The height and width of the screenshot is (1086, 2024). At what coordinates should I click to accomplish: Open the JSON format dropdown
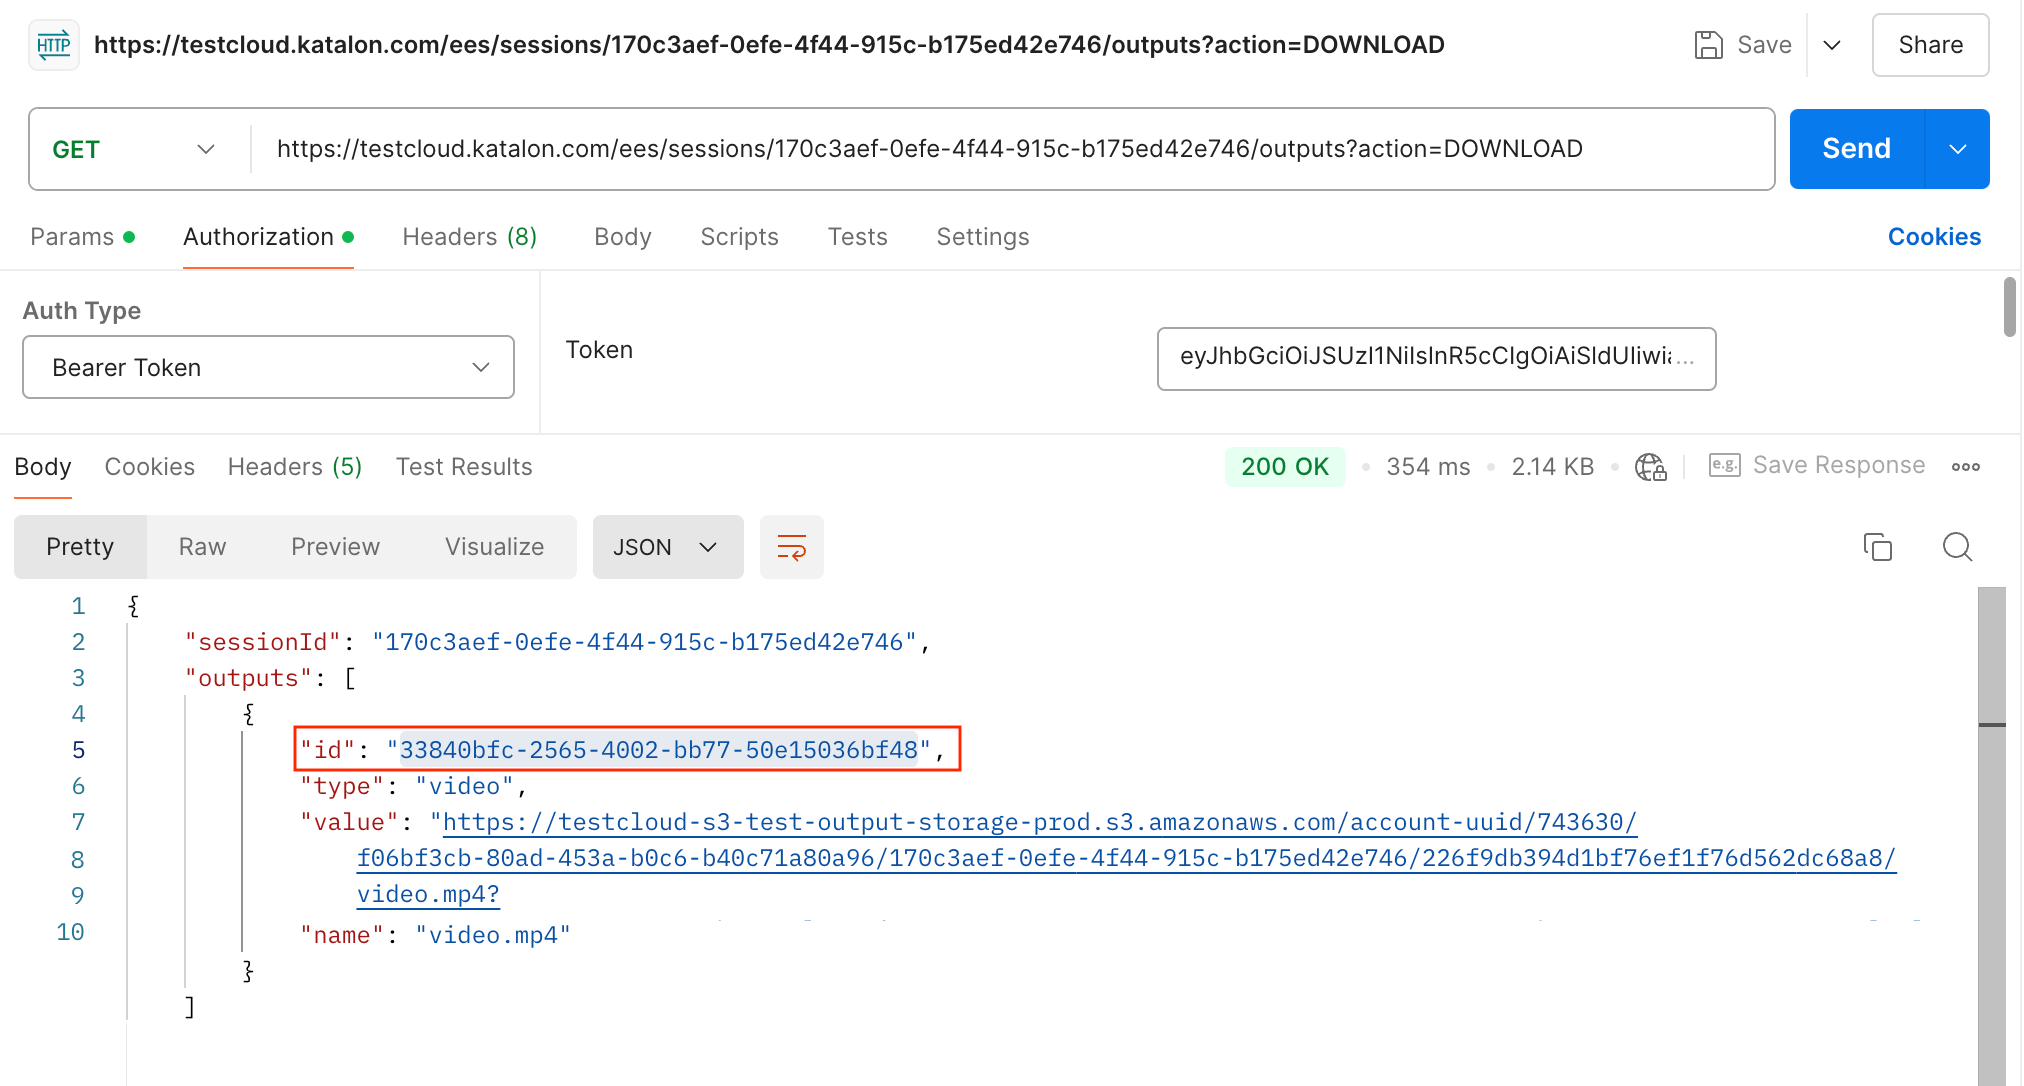point(667,547)
